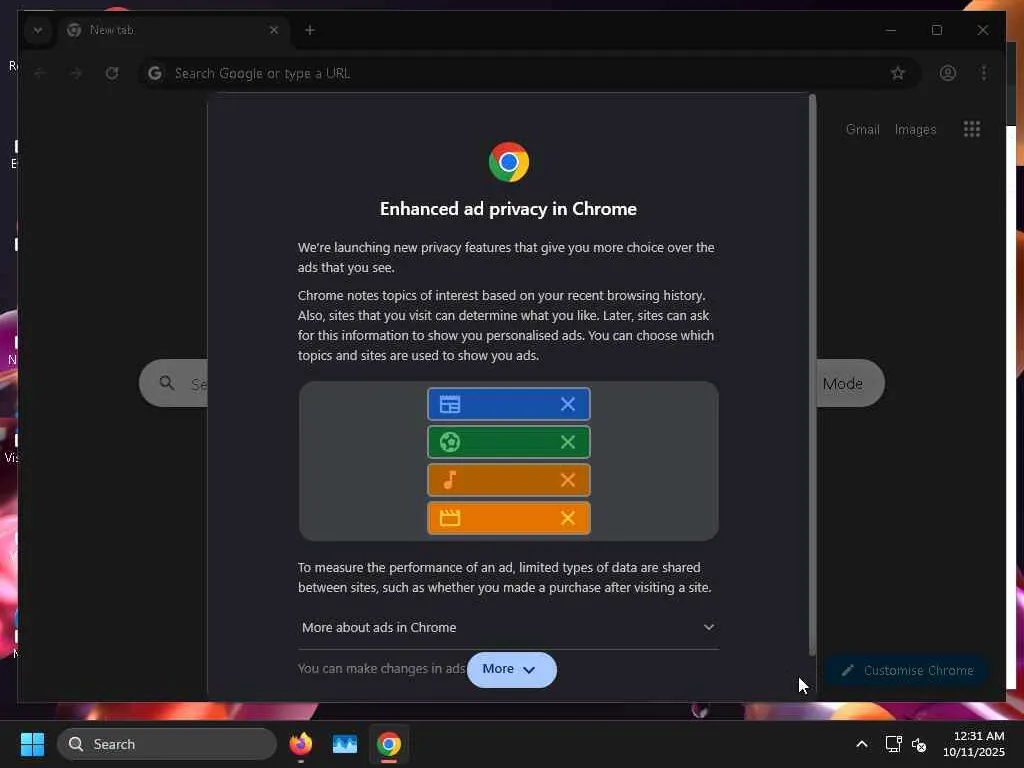Open the Chrome three-dot menu
This screenshot has width=1024, height=768.
point(984,73)
